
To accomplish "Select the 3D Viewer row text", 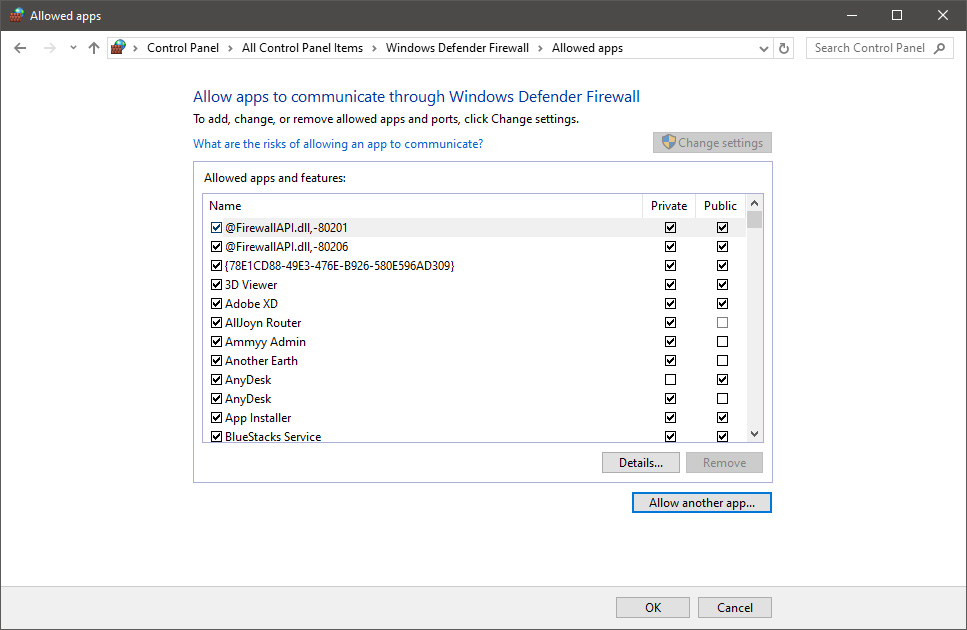I will point(251,285).
